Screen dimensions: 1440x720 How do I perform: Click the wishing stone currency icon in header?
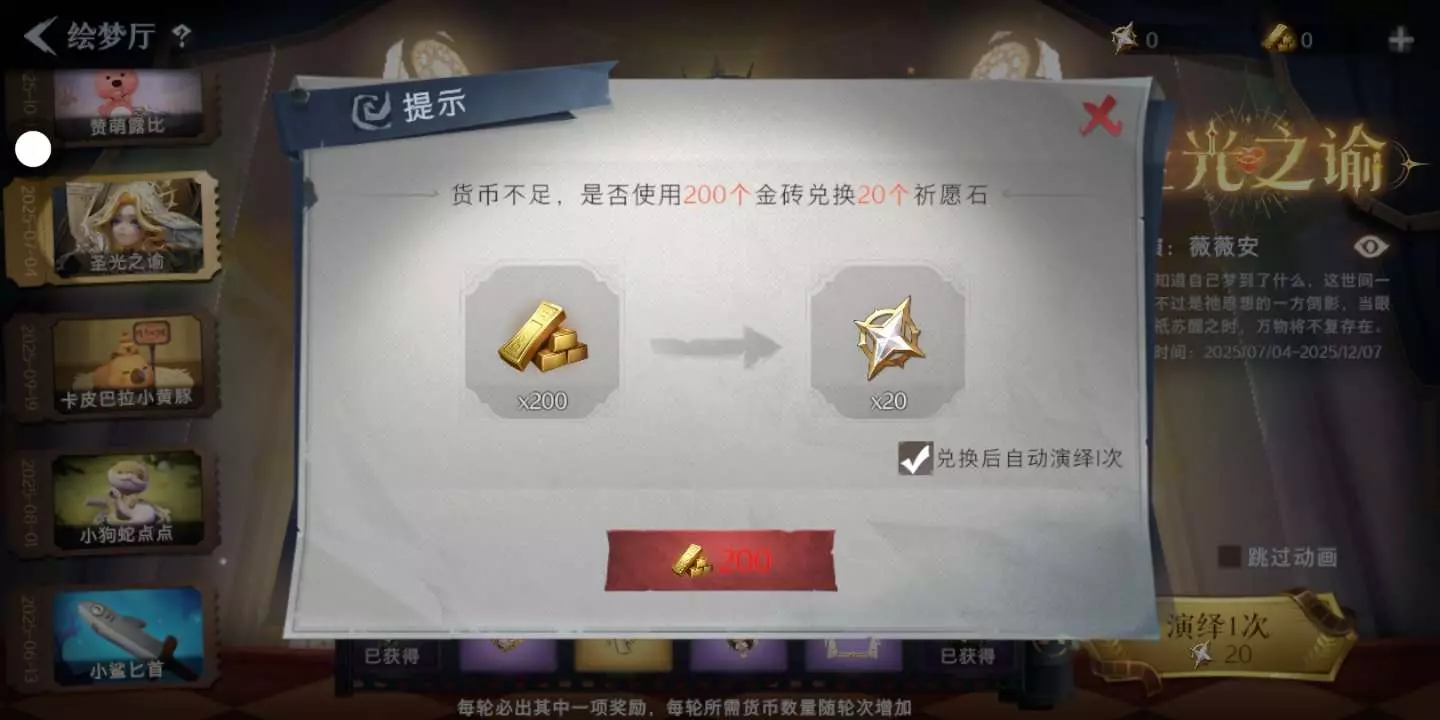(x=1124, y=38)
